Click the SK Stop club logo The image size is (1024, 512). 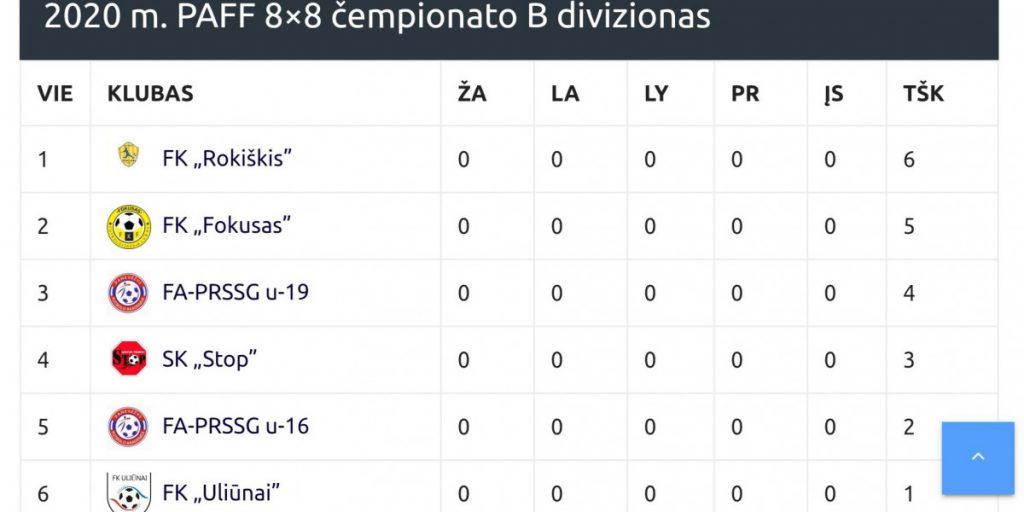pyautogui.click(x=129, y=359)
